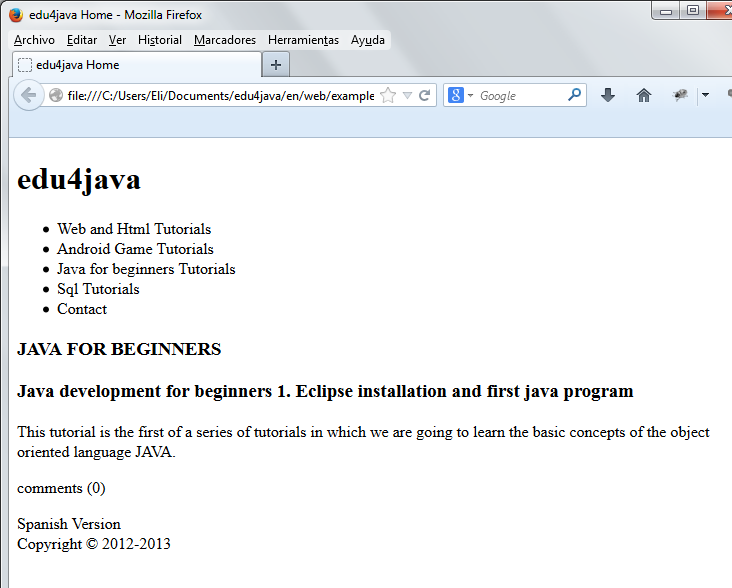Click the tutorial description paragraph
Viewport: 732px width, 588px height.
(363, 442)
